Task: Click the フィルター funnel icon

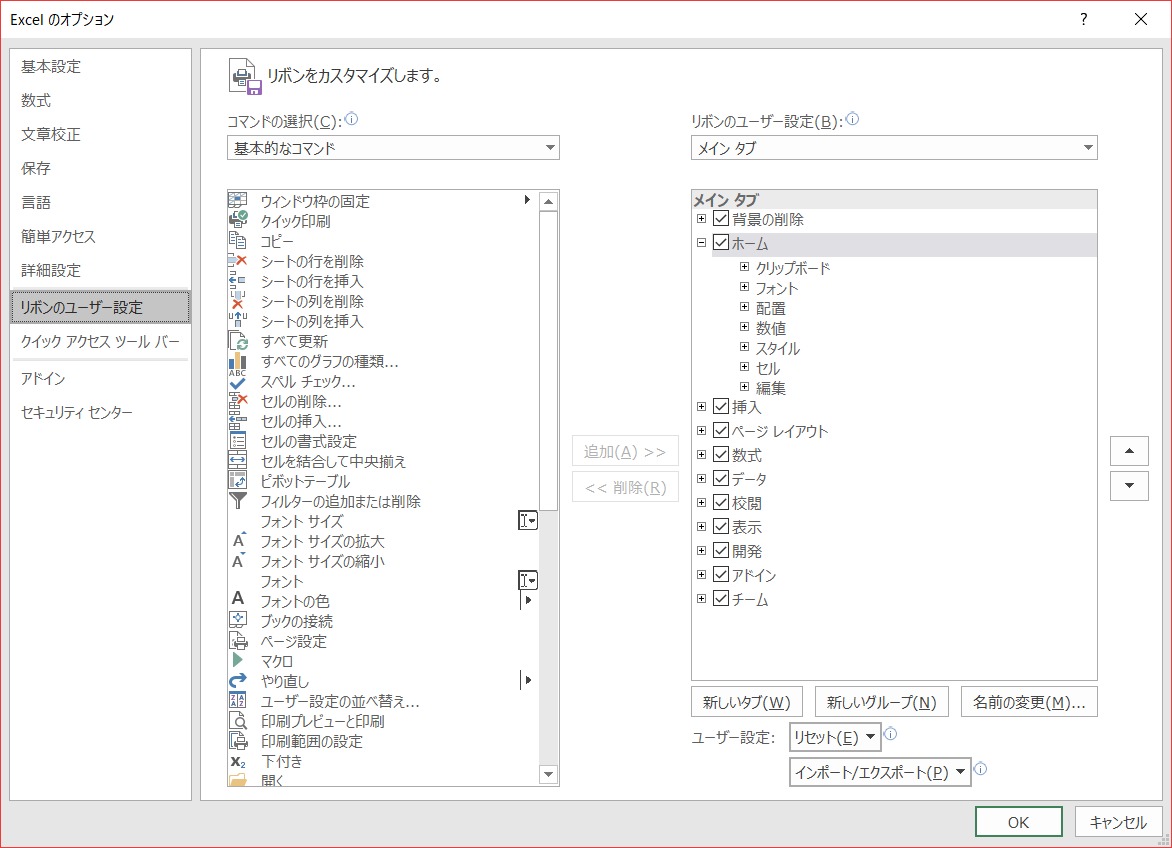Action: pos(238,501)
